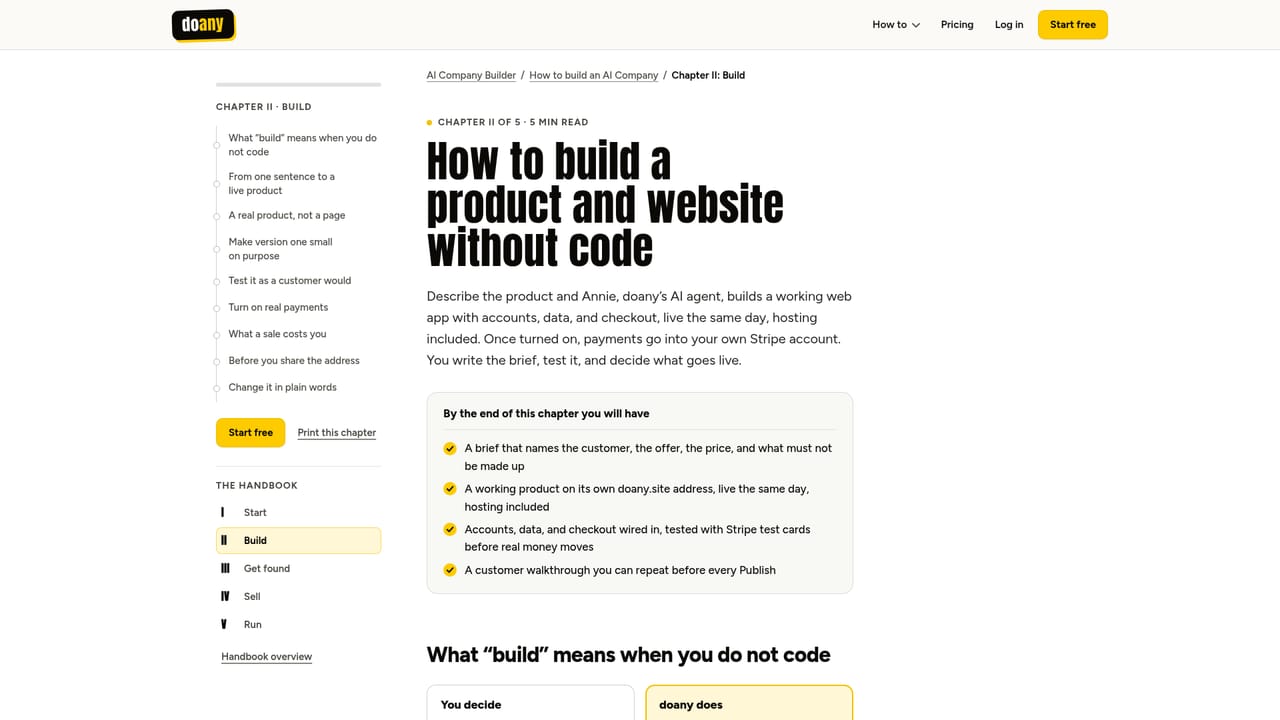Screen dimensions: 1280x720
Task: Click the checkmark icon beside 'A brief that names'
Action: click(450, 449)
